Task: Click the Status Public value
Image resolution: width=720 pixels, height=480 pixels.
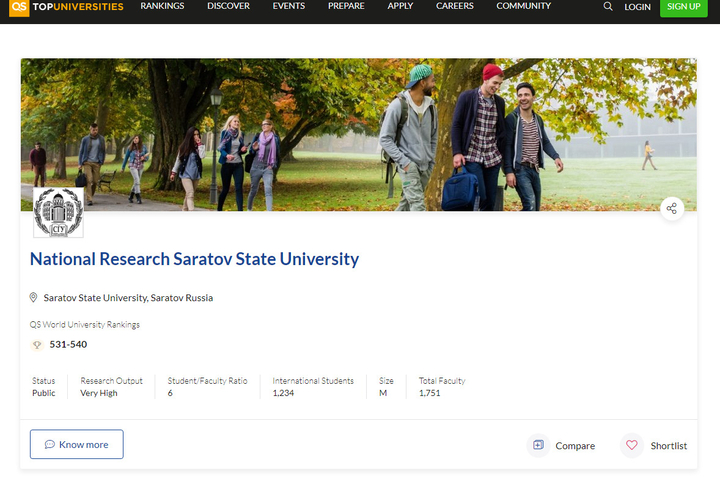Action: (x=44, y=393)
